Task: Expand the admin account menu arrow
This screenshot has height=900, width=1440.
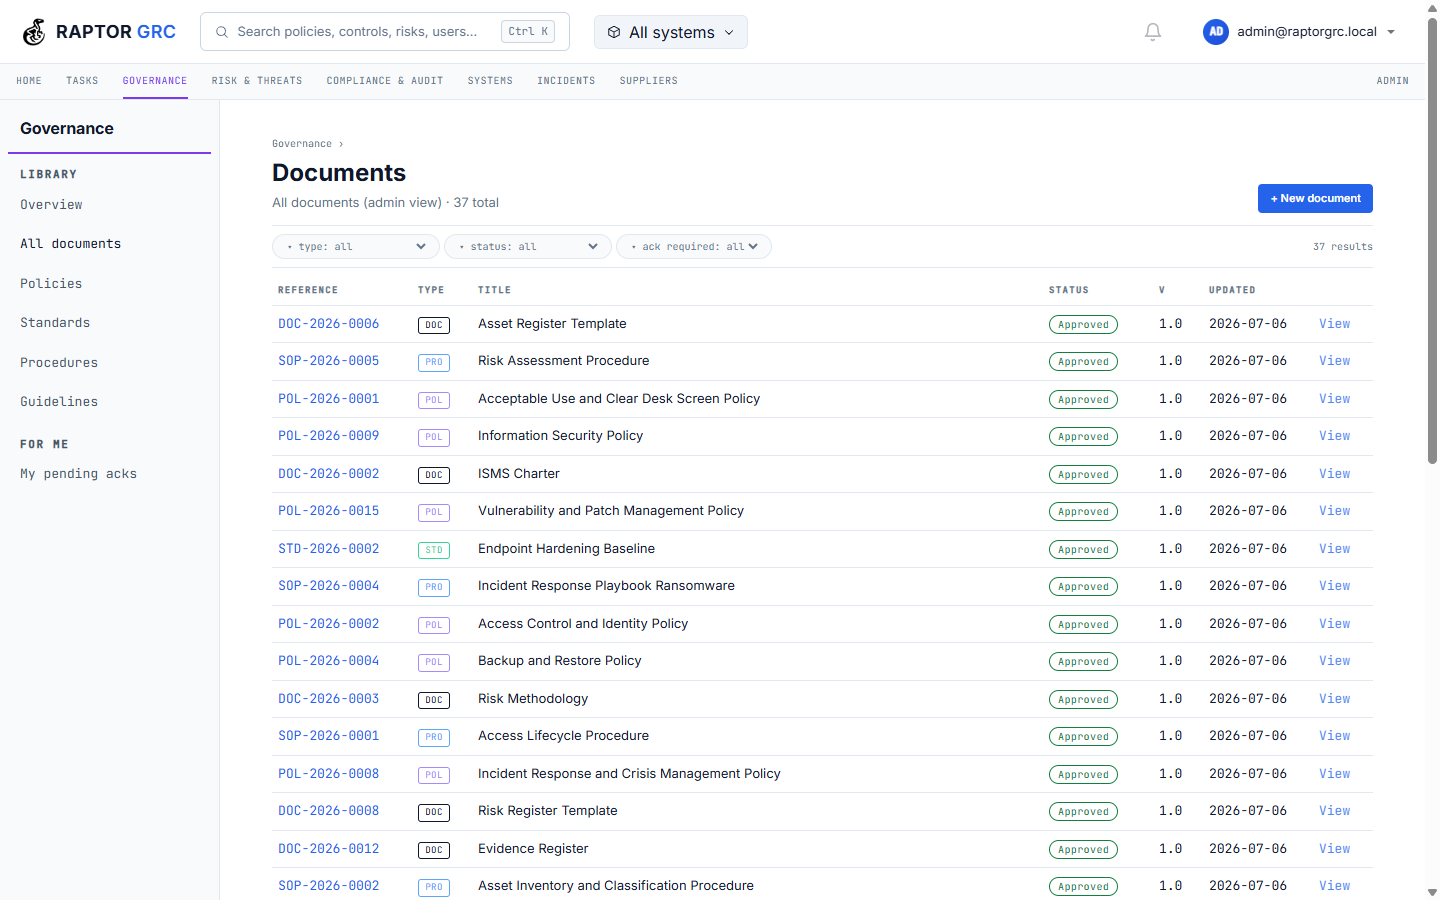Action: click(x=1391, y=32)
